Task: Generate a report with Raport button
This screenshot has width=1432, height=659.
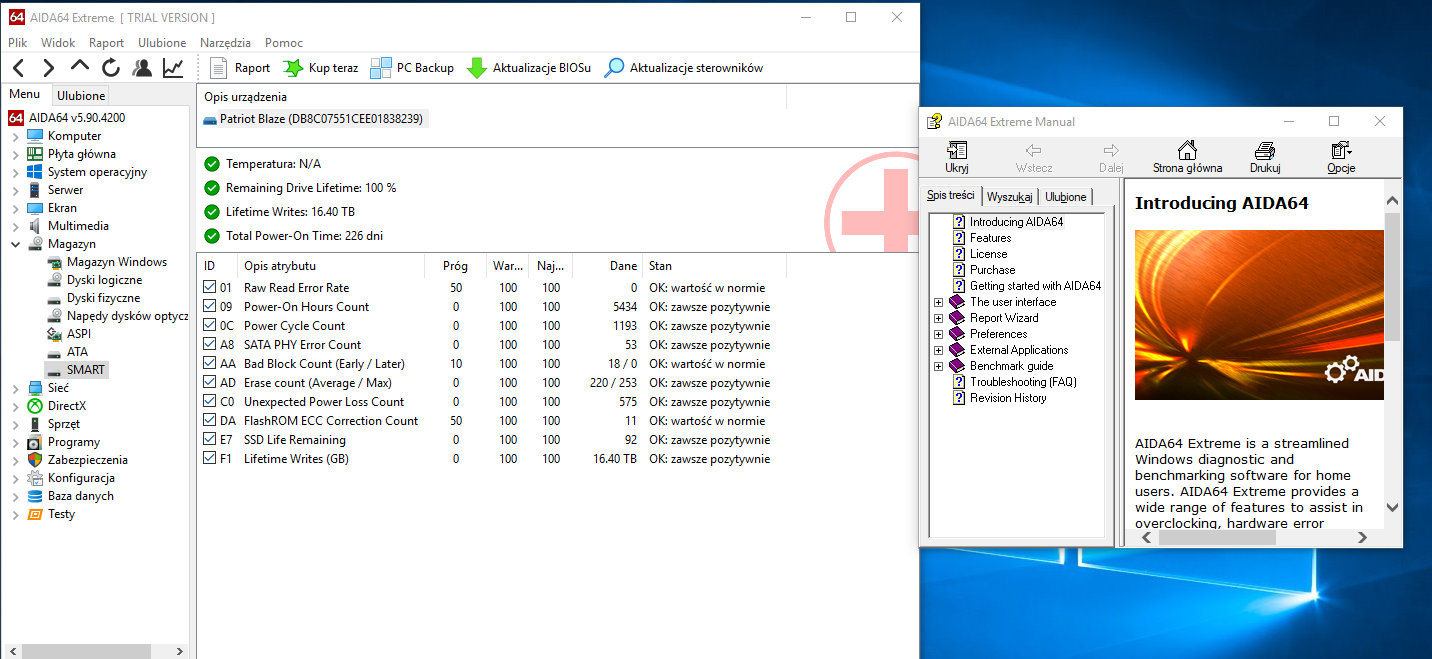Action: point(240,68)
